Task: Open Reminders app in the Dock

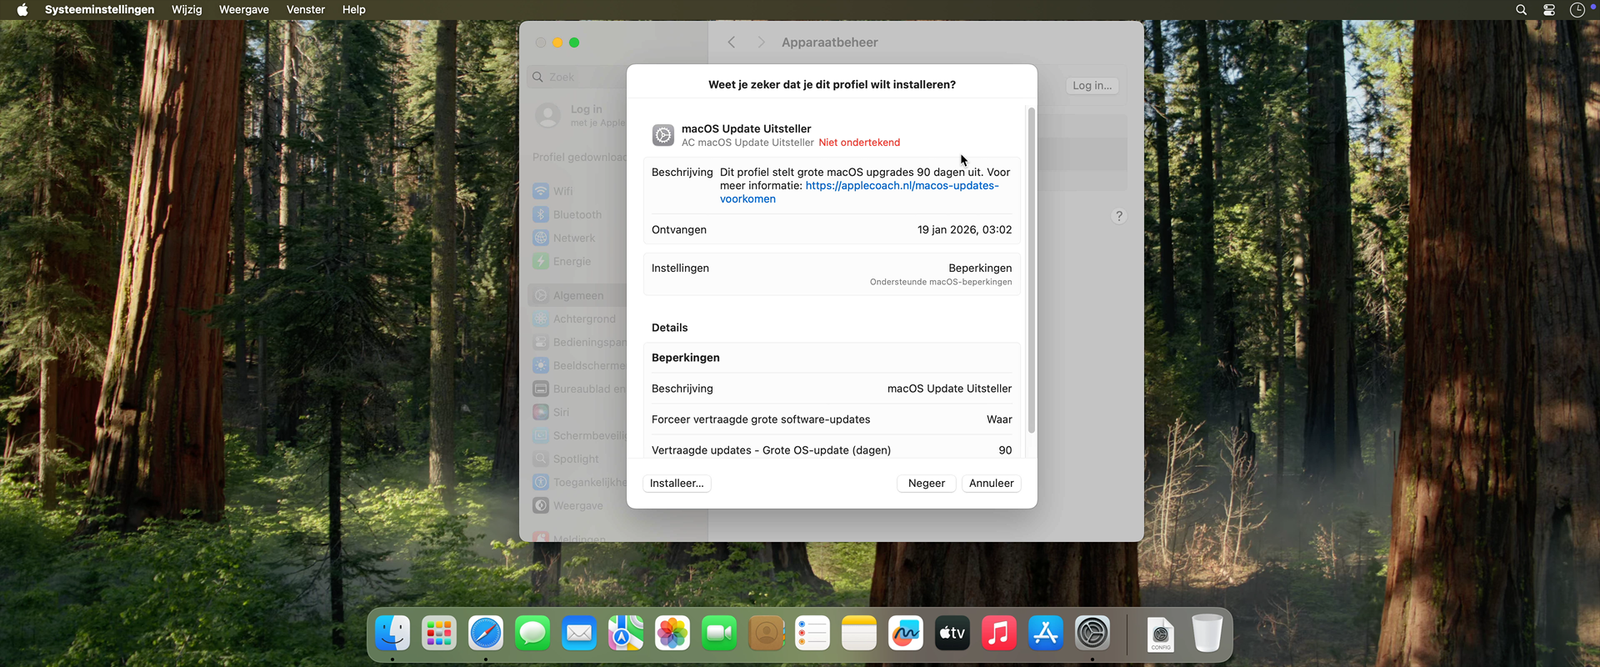Action: pos(812,633)
